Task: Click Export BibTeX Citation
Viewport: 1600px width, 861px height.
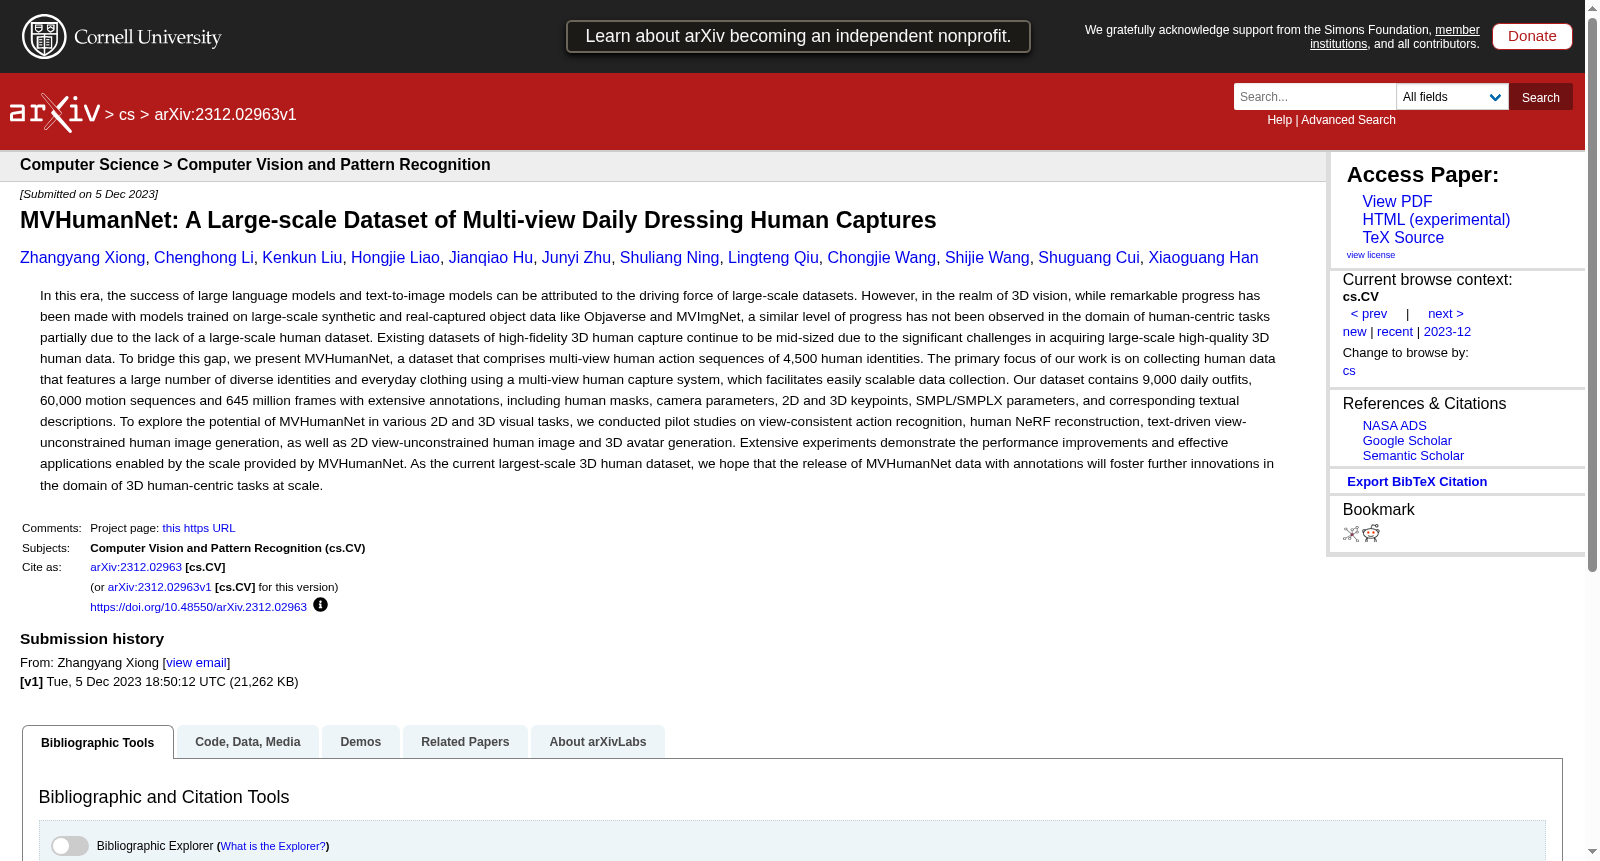Action: pyautogui.click(x=1416, y=482)
